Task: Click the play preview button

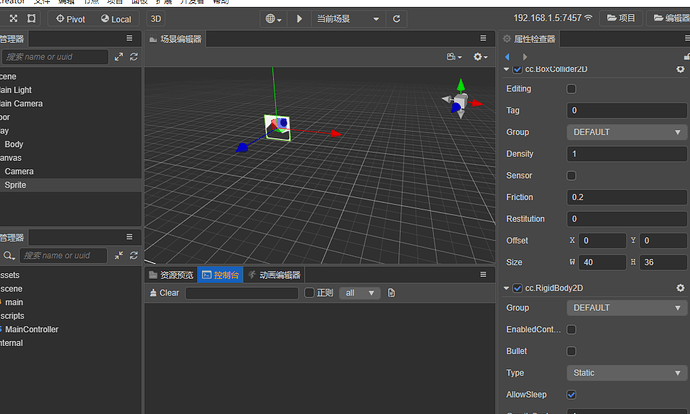Action: [x=299, y=19]
